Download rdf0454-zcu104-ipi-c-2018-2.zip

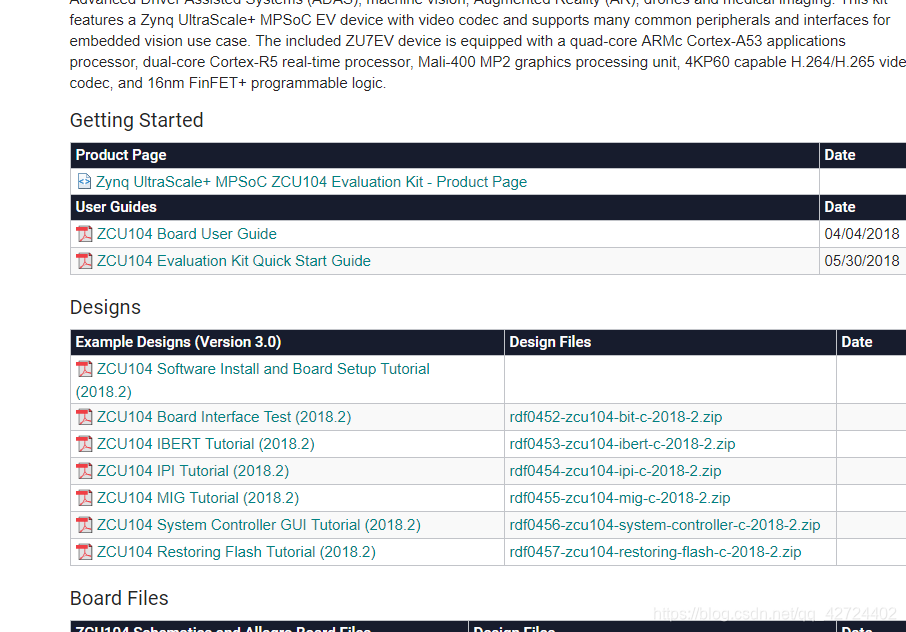point(615,471)
